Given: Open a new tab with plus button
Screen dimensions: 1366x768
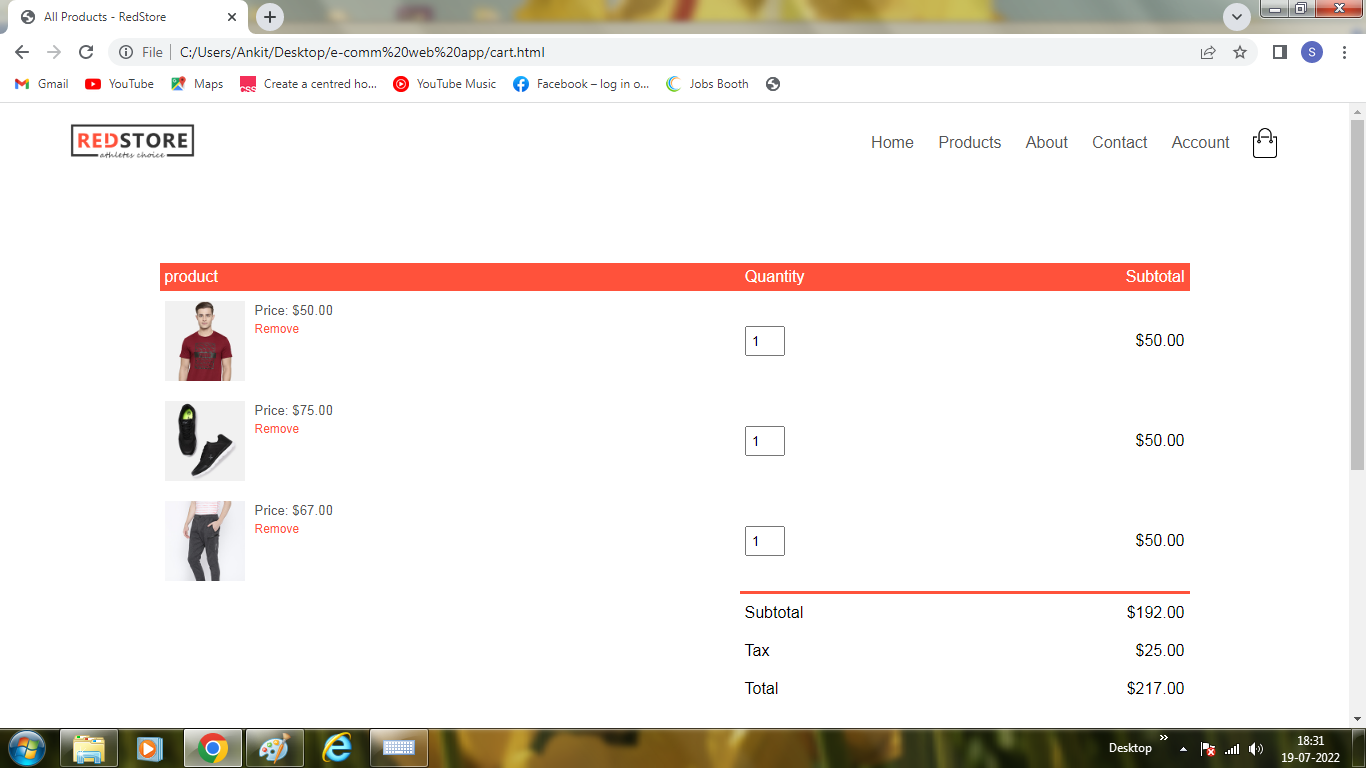Looking at the screenshot, I should (x=270, y=17).
